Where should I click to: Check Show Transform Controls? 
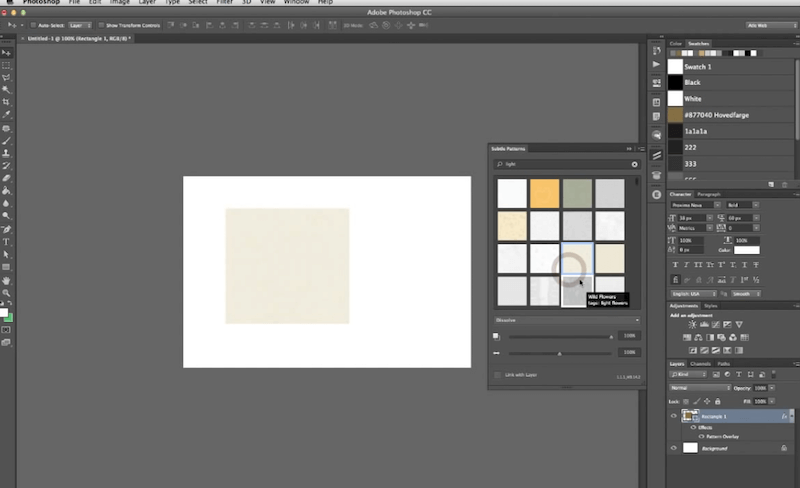[100, 24]
